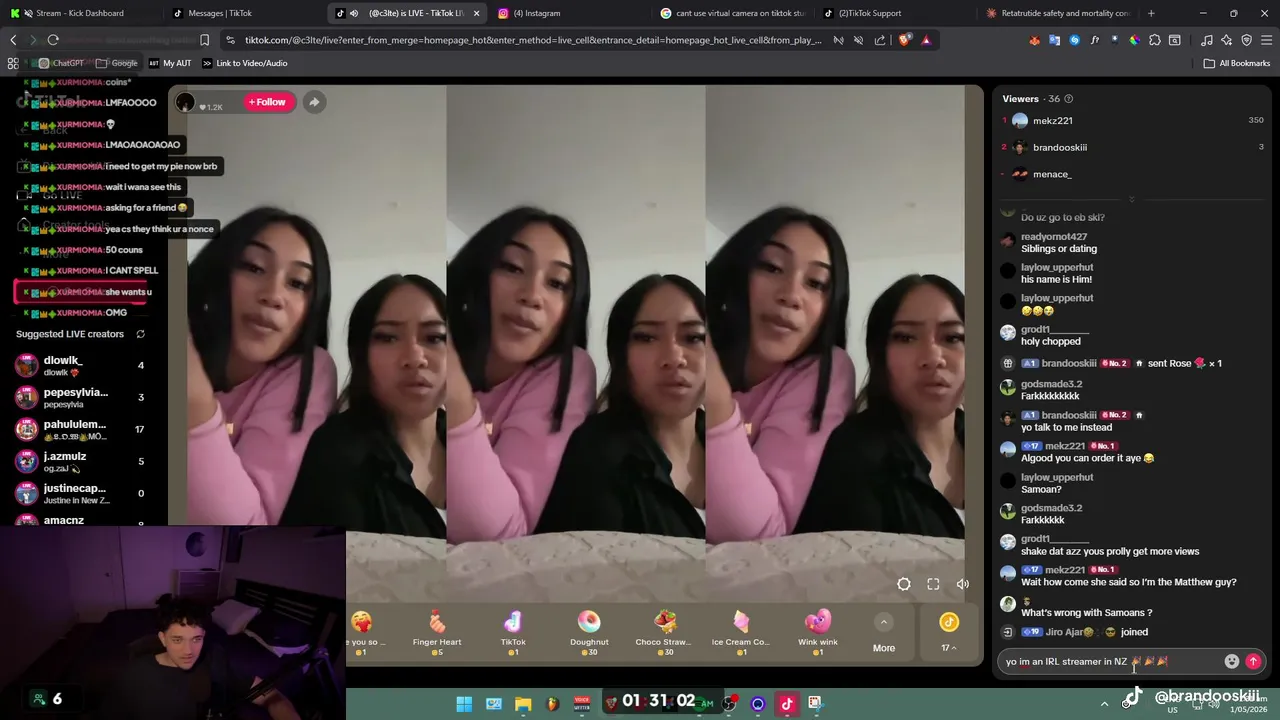
Task: Bookmark this page icon
Action: [204, 40]
